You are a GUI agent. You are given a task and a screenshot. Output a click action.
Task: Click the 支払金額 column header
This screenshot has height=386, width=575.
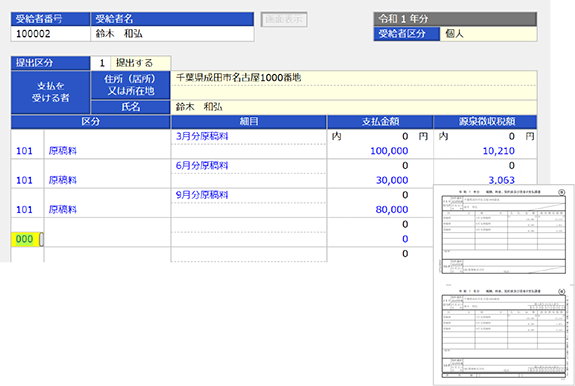click(380, 122)
